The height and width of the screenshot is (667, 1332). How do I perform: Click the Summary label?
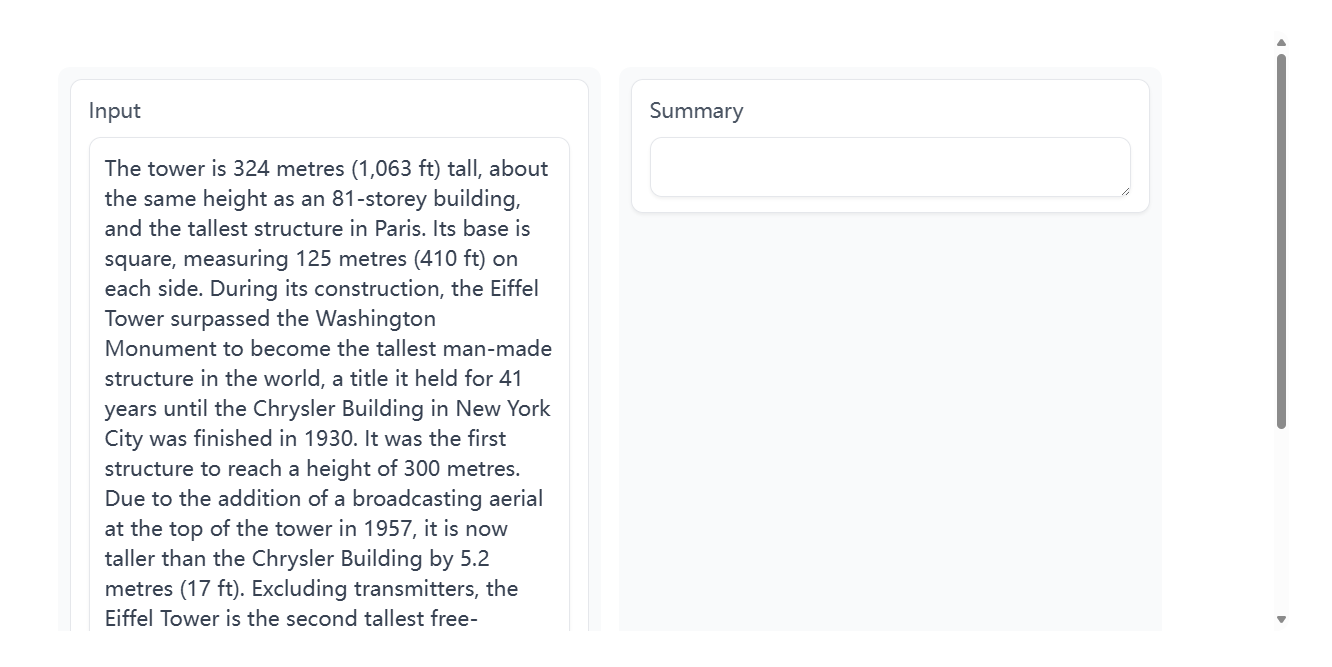[696, 111]
